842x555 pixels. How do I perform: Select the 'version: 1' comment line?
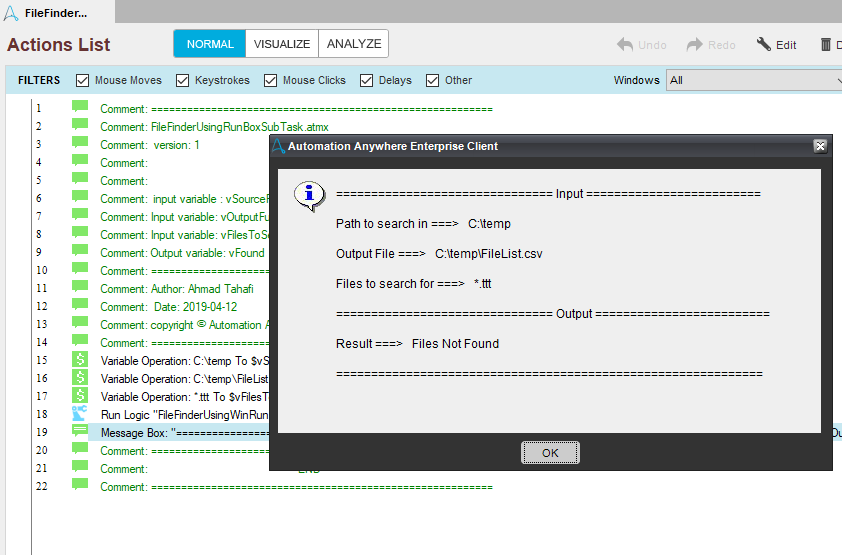pos(150,145)
